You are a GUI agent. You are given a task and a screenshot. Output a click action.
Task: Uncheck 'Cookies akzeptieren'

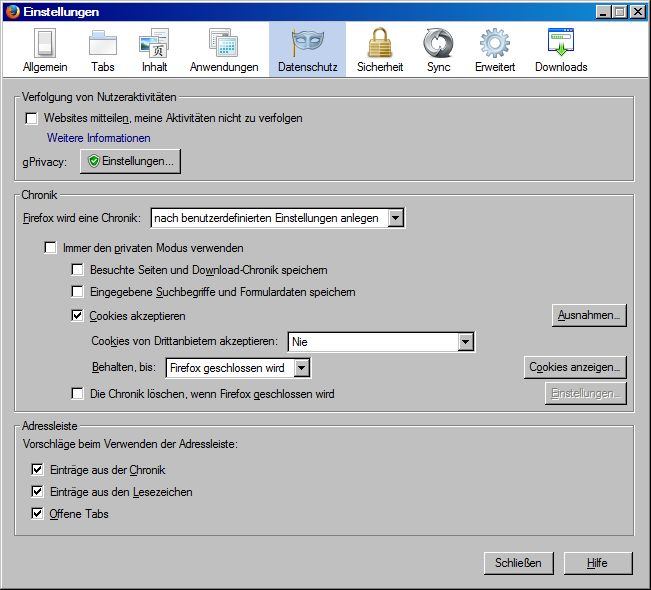pyautogui.click(x=77, y=316)
